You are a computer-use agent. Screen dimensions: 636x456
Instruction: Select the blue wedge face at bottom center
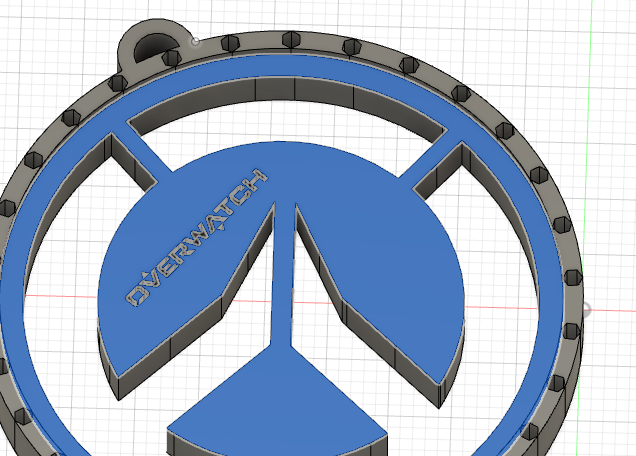point(277,400)
